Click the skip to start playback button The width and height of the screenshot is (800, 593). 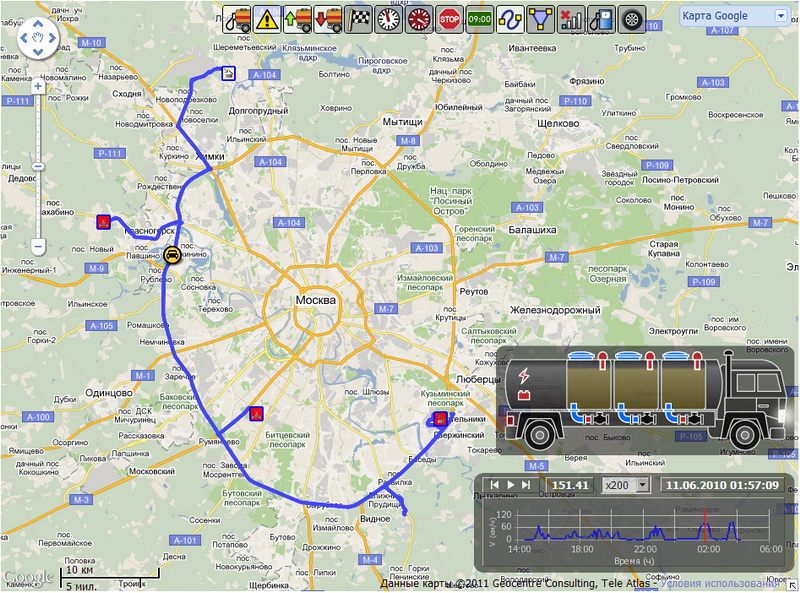coord(494,485)
